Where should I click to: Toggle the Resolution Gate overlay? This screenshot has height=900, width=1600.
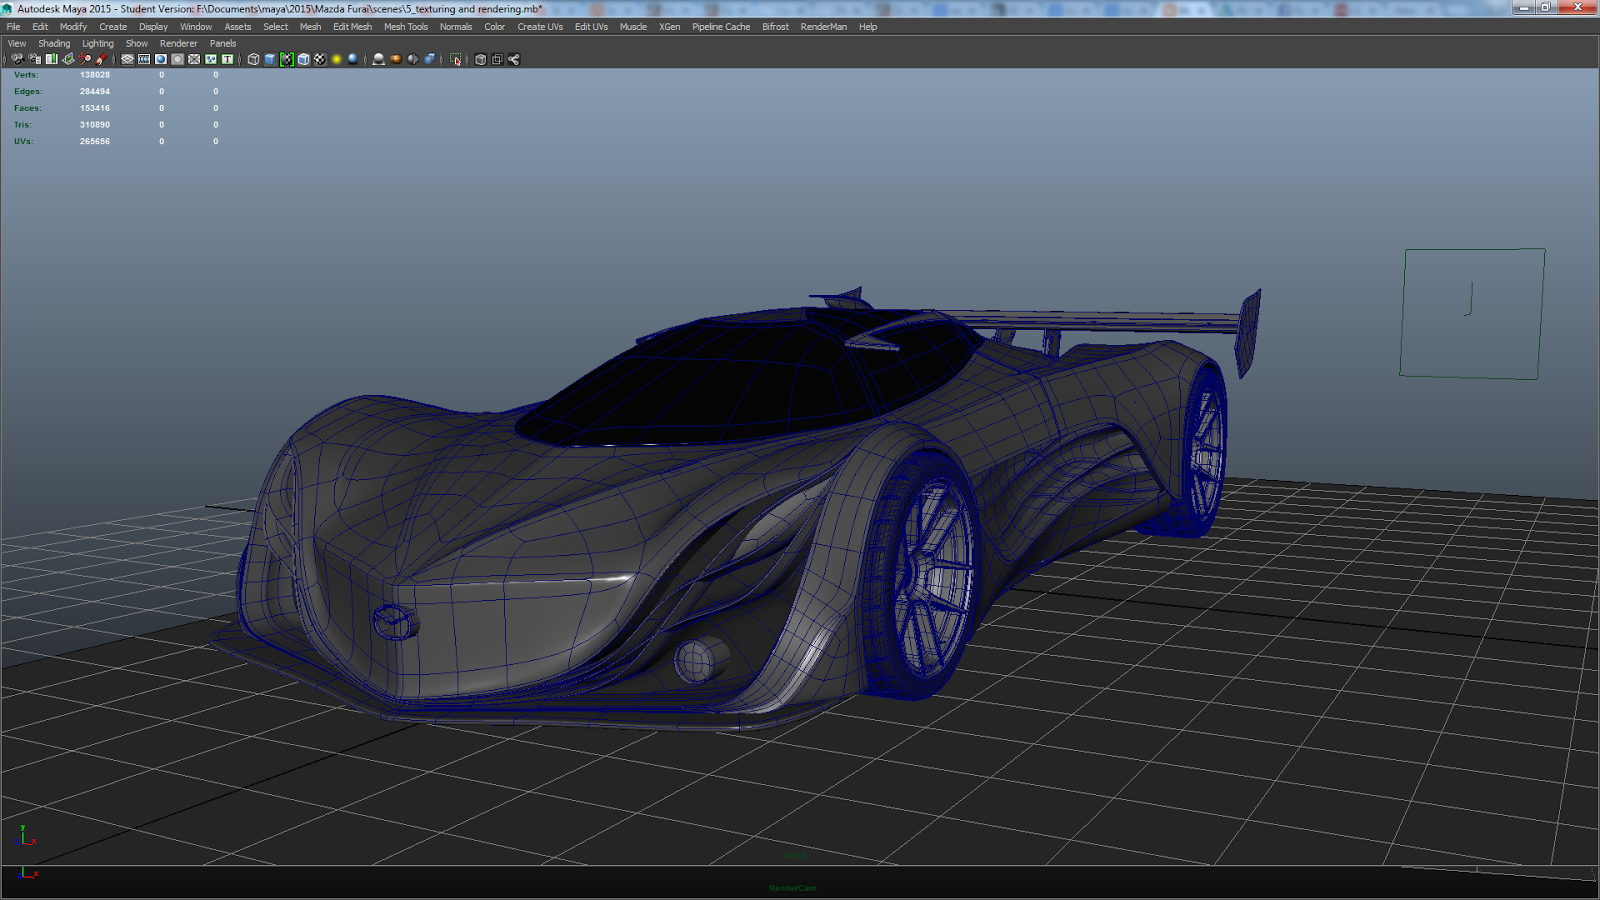161,59
